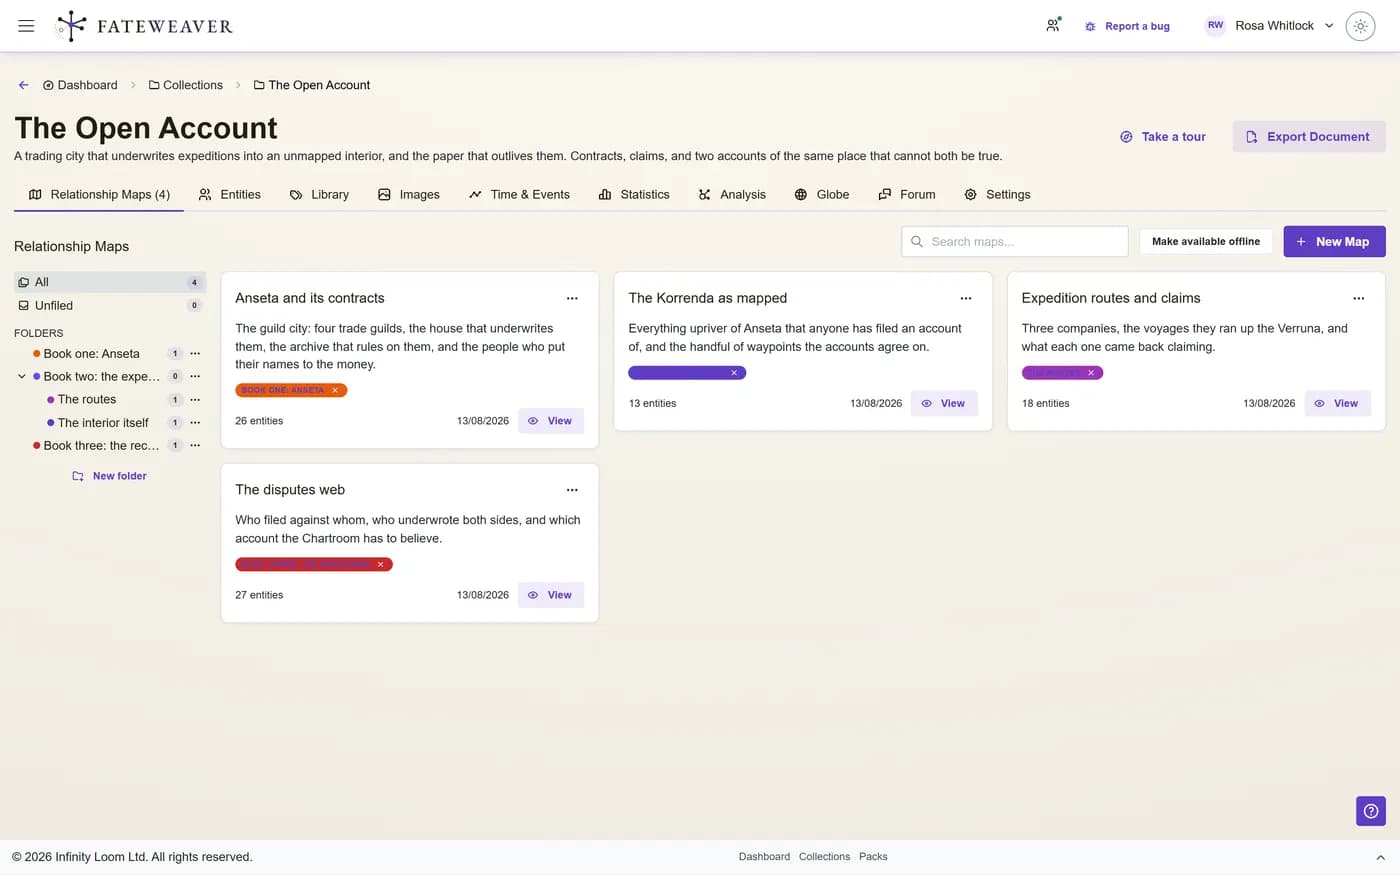
Task: Start the Take a tour guide
Action: [1163, 137]
